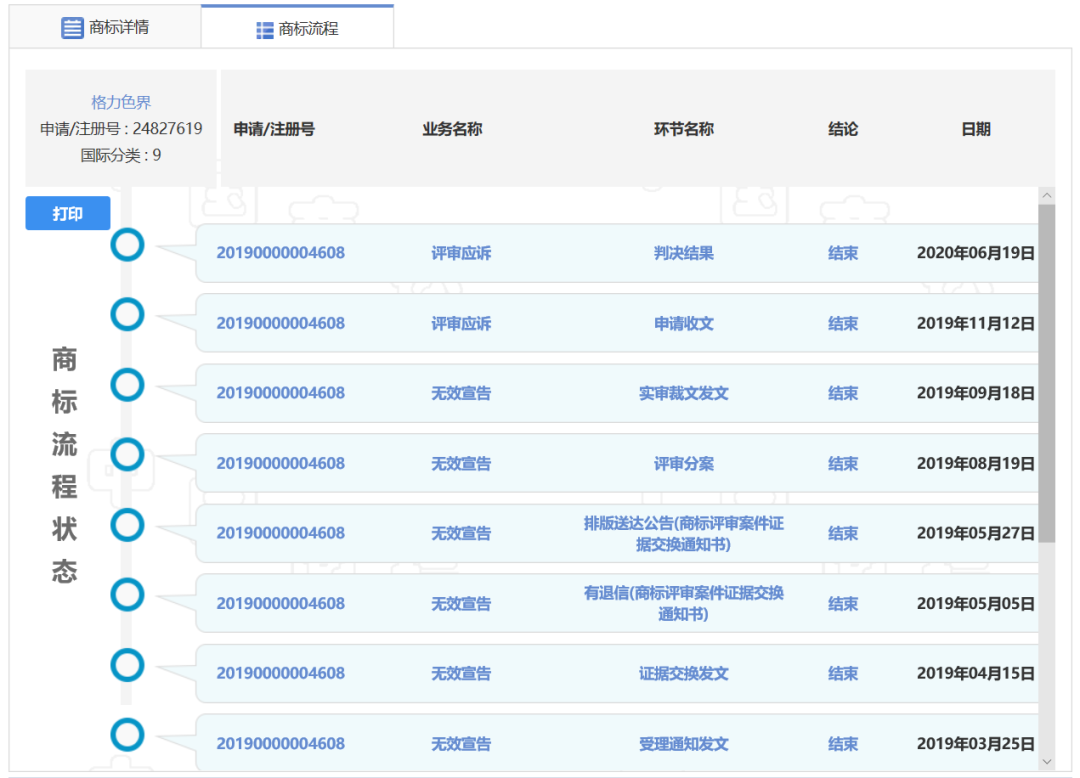Click the 商标详情 tab list icon
1080x778 pixels.
coord(72,28)
